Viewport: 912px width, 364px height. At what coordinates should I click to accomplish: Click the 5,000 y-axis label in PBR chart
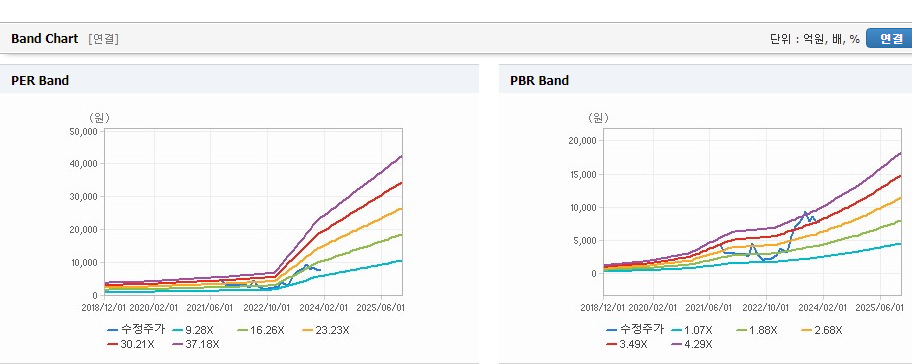point(585,240)
